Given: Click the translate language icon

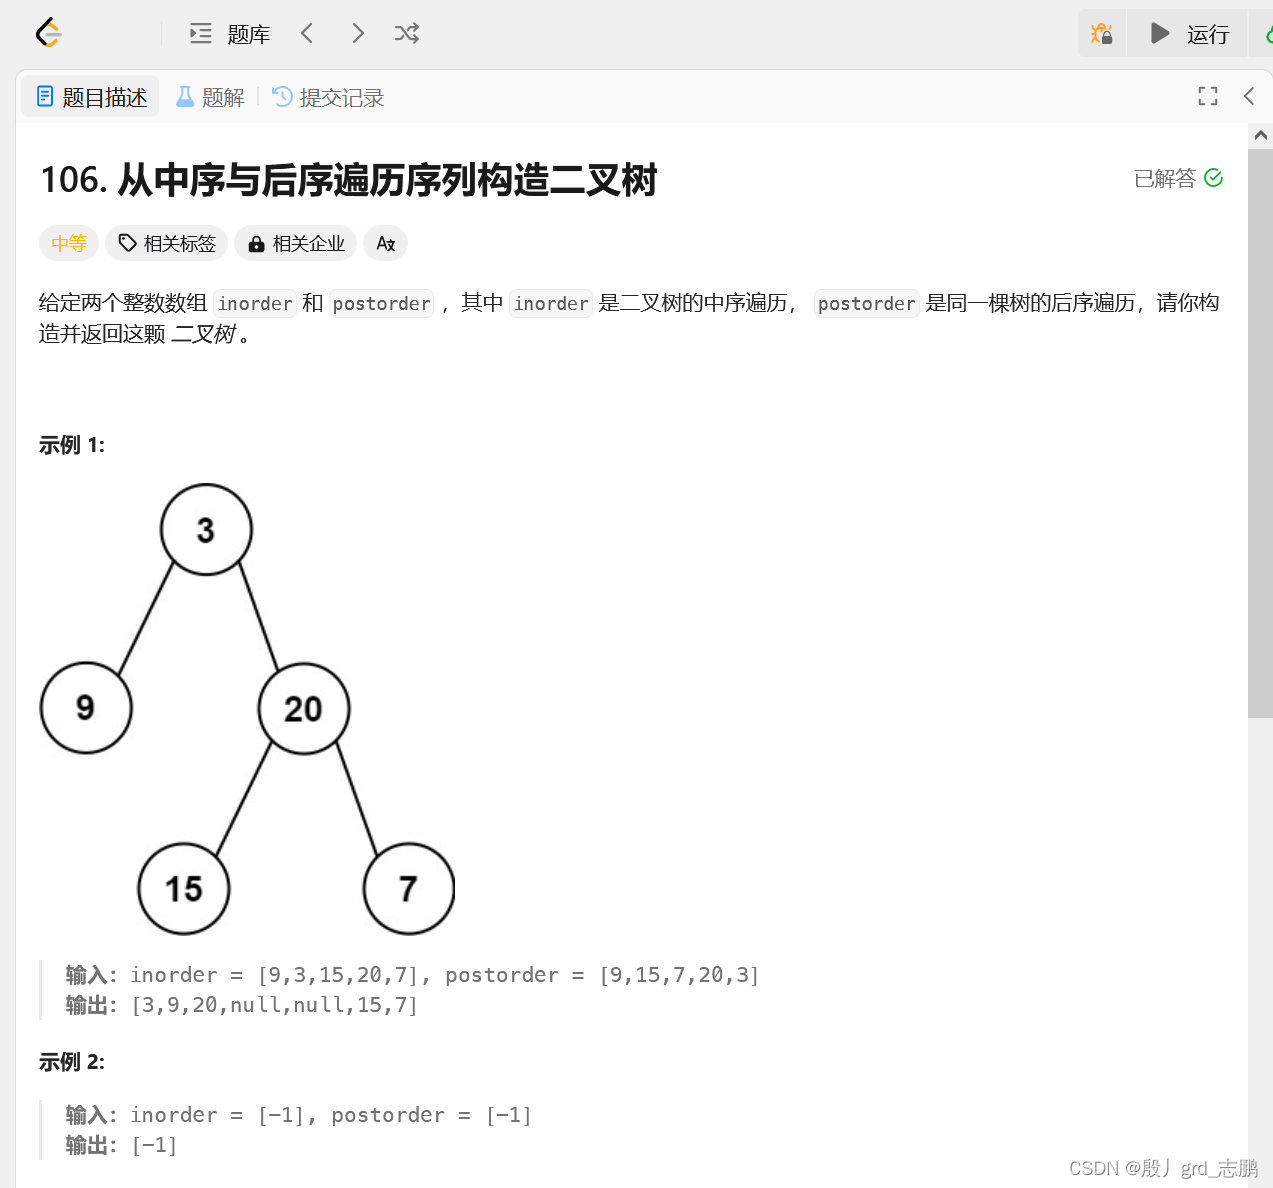Looking at the screenshot, I should pos(386,243).
